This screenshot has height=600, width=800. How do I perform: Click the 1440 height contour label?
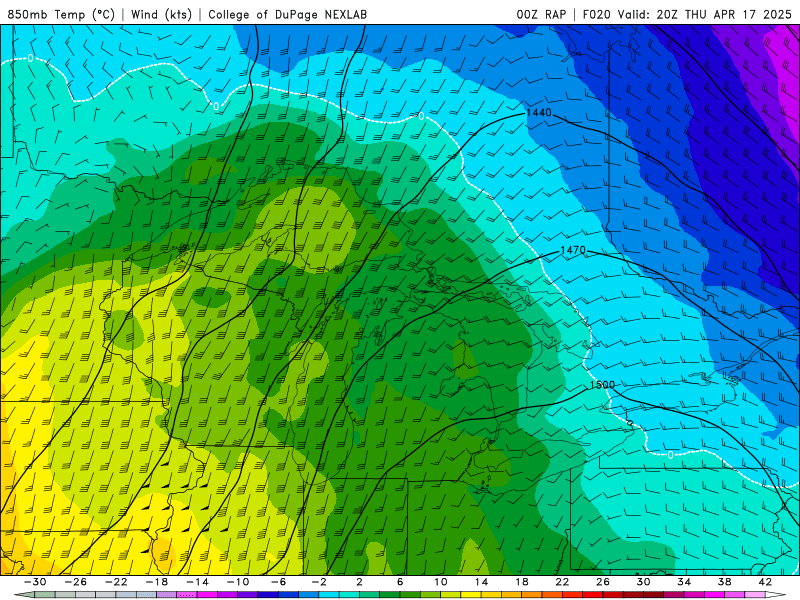pos(539,112)
